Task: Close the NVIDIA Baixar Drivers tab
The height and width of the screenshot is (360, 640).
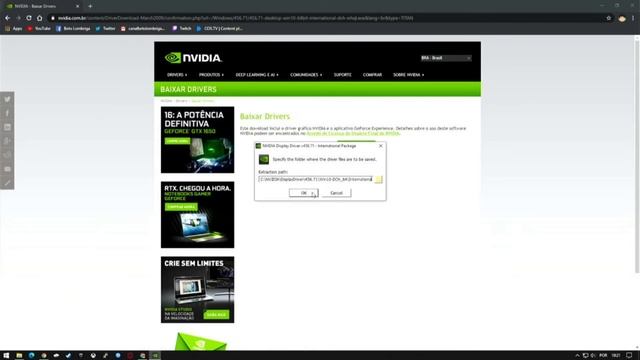Action: [77, 6]
